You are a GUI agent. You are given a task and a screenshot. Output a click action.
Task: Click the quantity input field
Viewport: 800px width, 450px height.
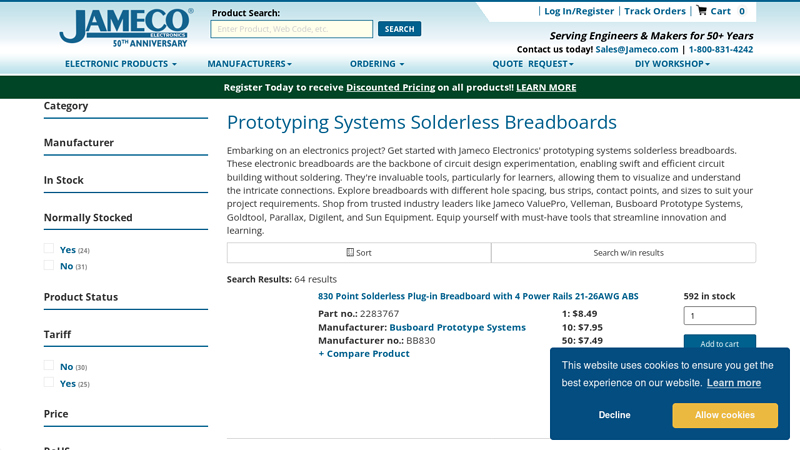coord(719,315)
